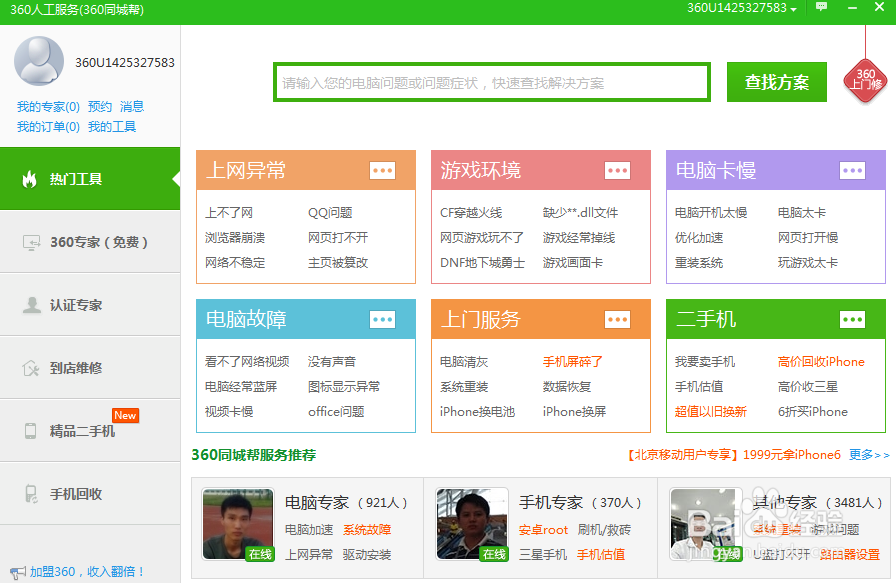Click the 查找方案 search button
Viewport: 896px width, 583px height.
[x=777, y=82]
